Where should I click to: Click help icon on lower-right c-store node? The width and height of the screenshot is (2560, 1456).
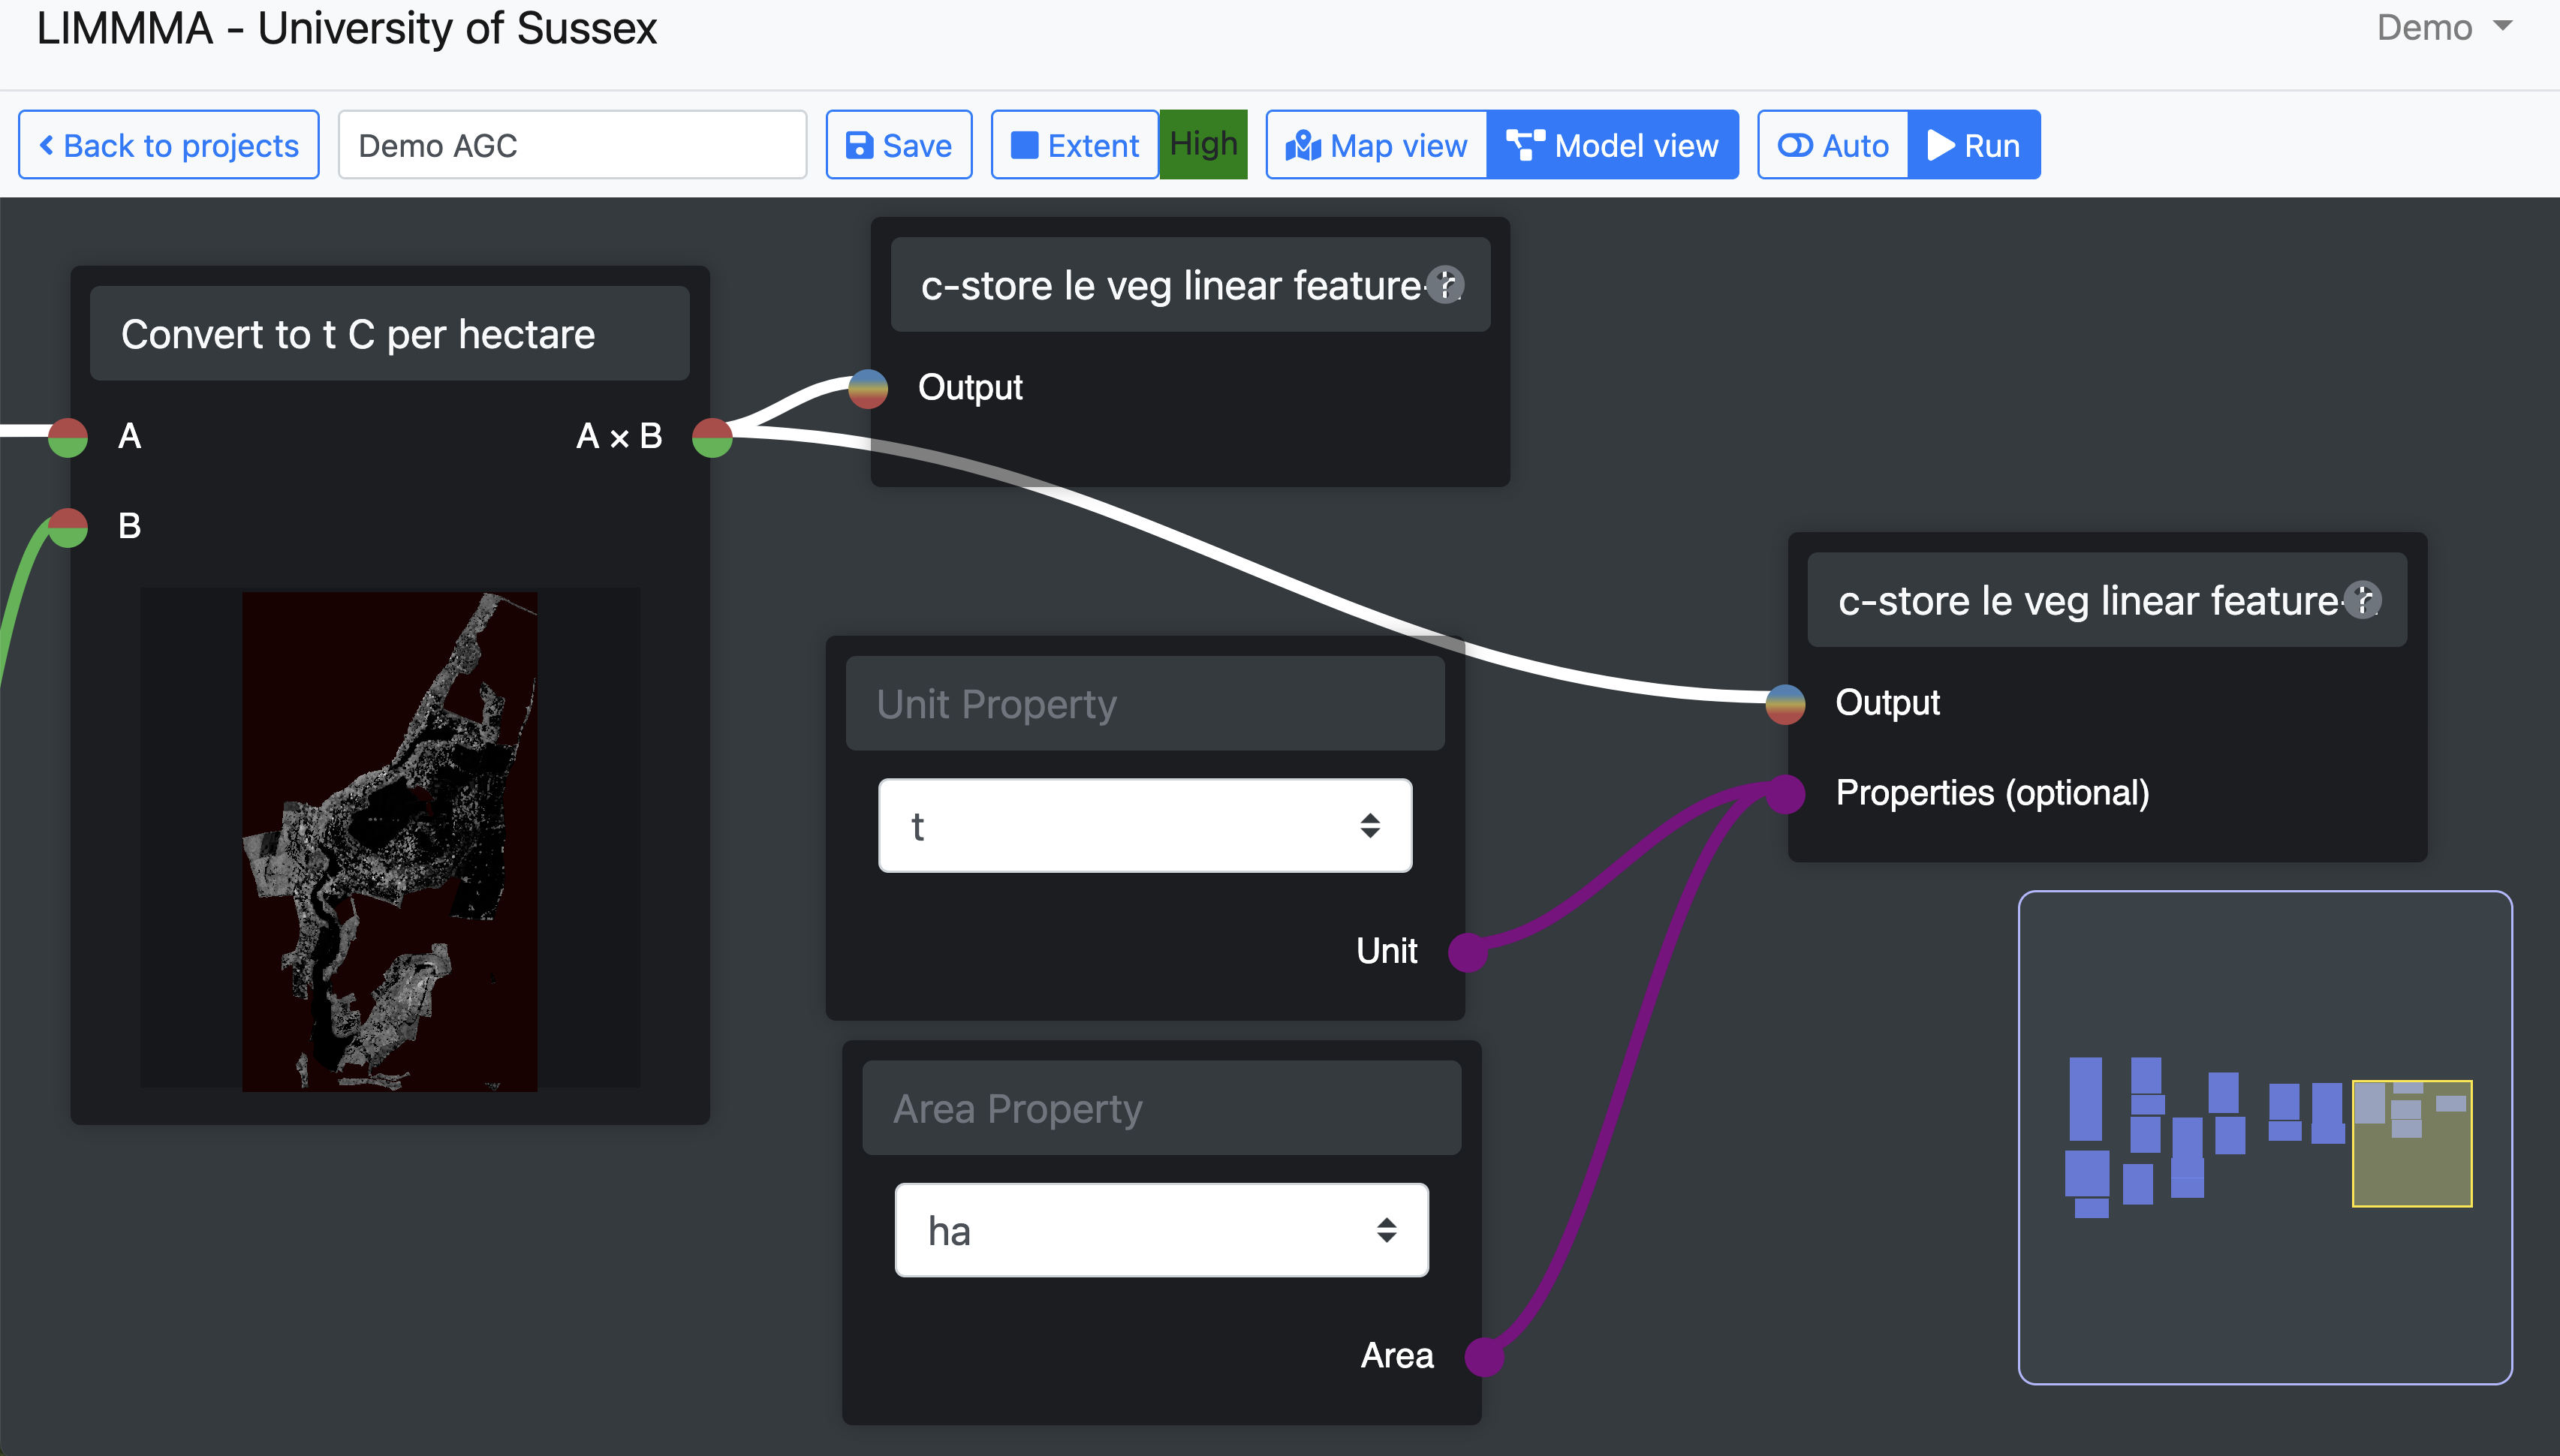tap(2362, 600)
